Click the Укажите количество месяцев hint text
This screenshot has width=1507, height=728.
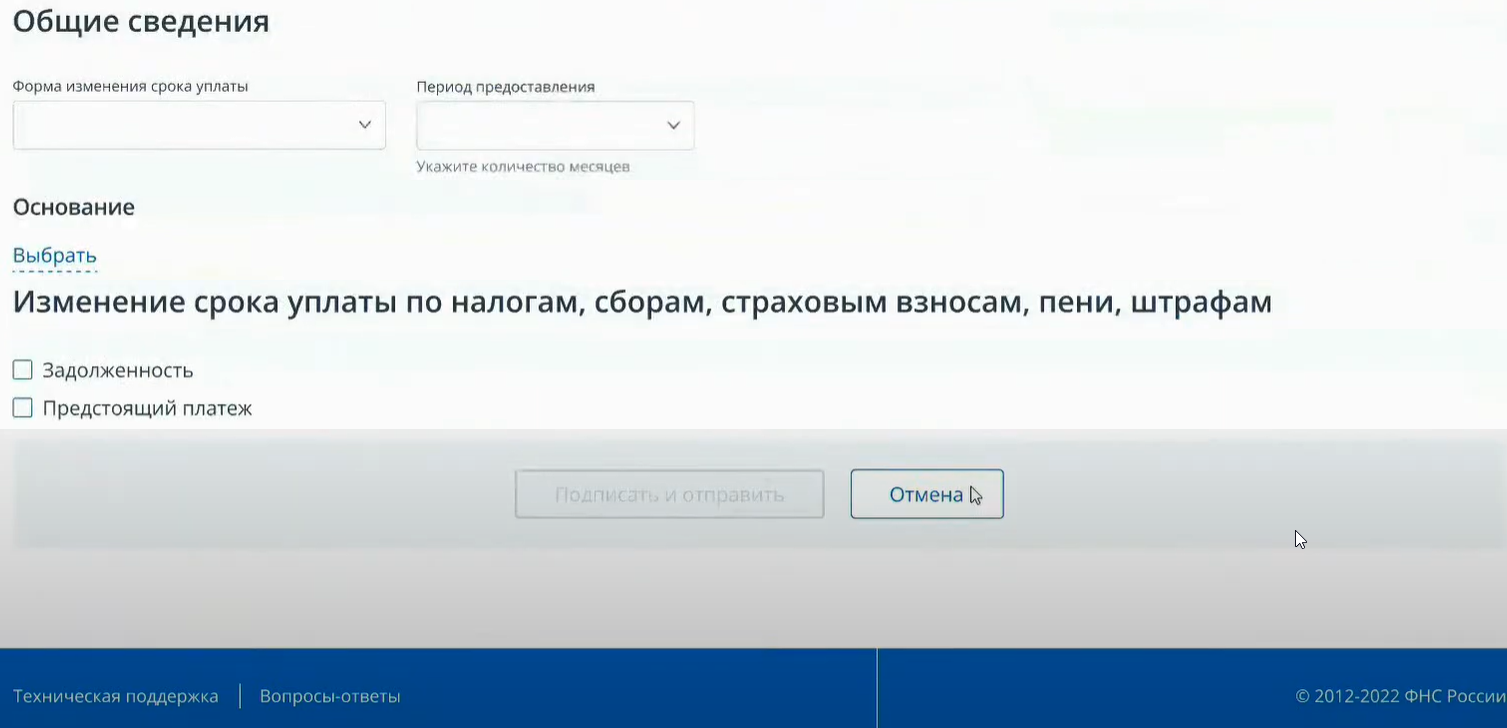pyautogui.click(x=523, y=167)
